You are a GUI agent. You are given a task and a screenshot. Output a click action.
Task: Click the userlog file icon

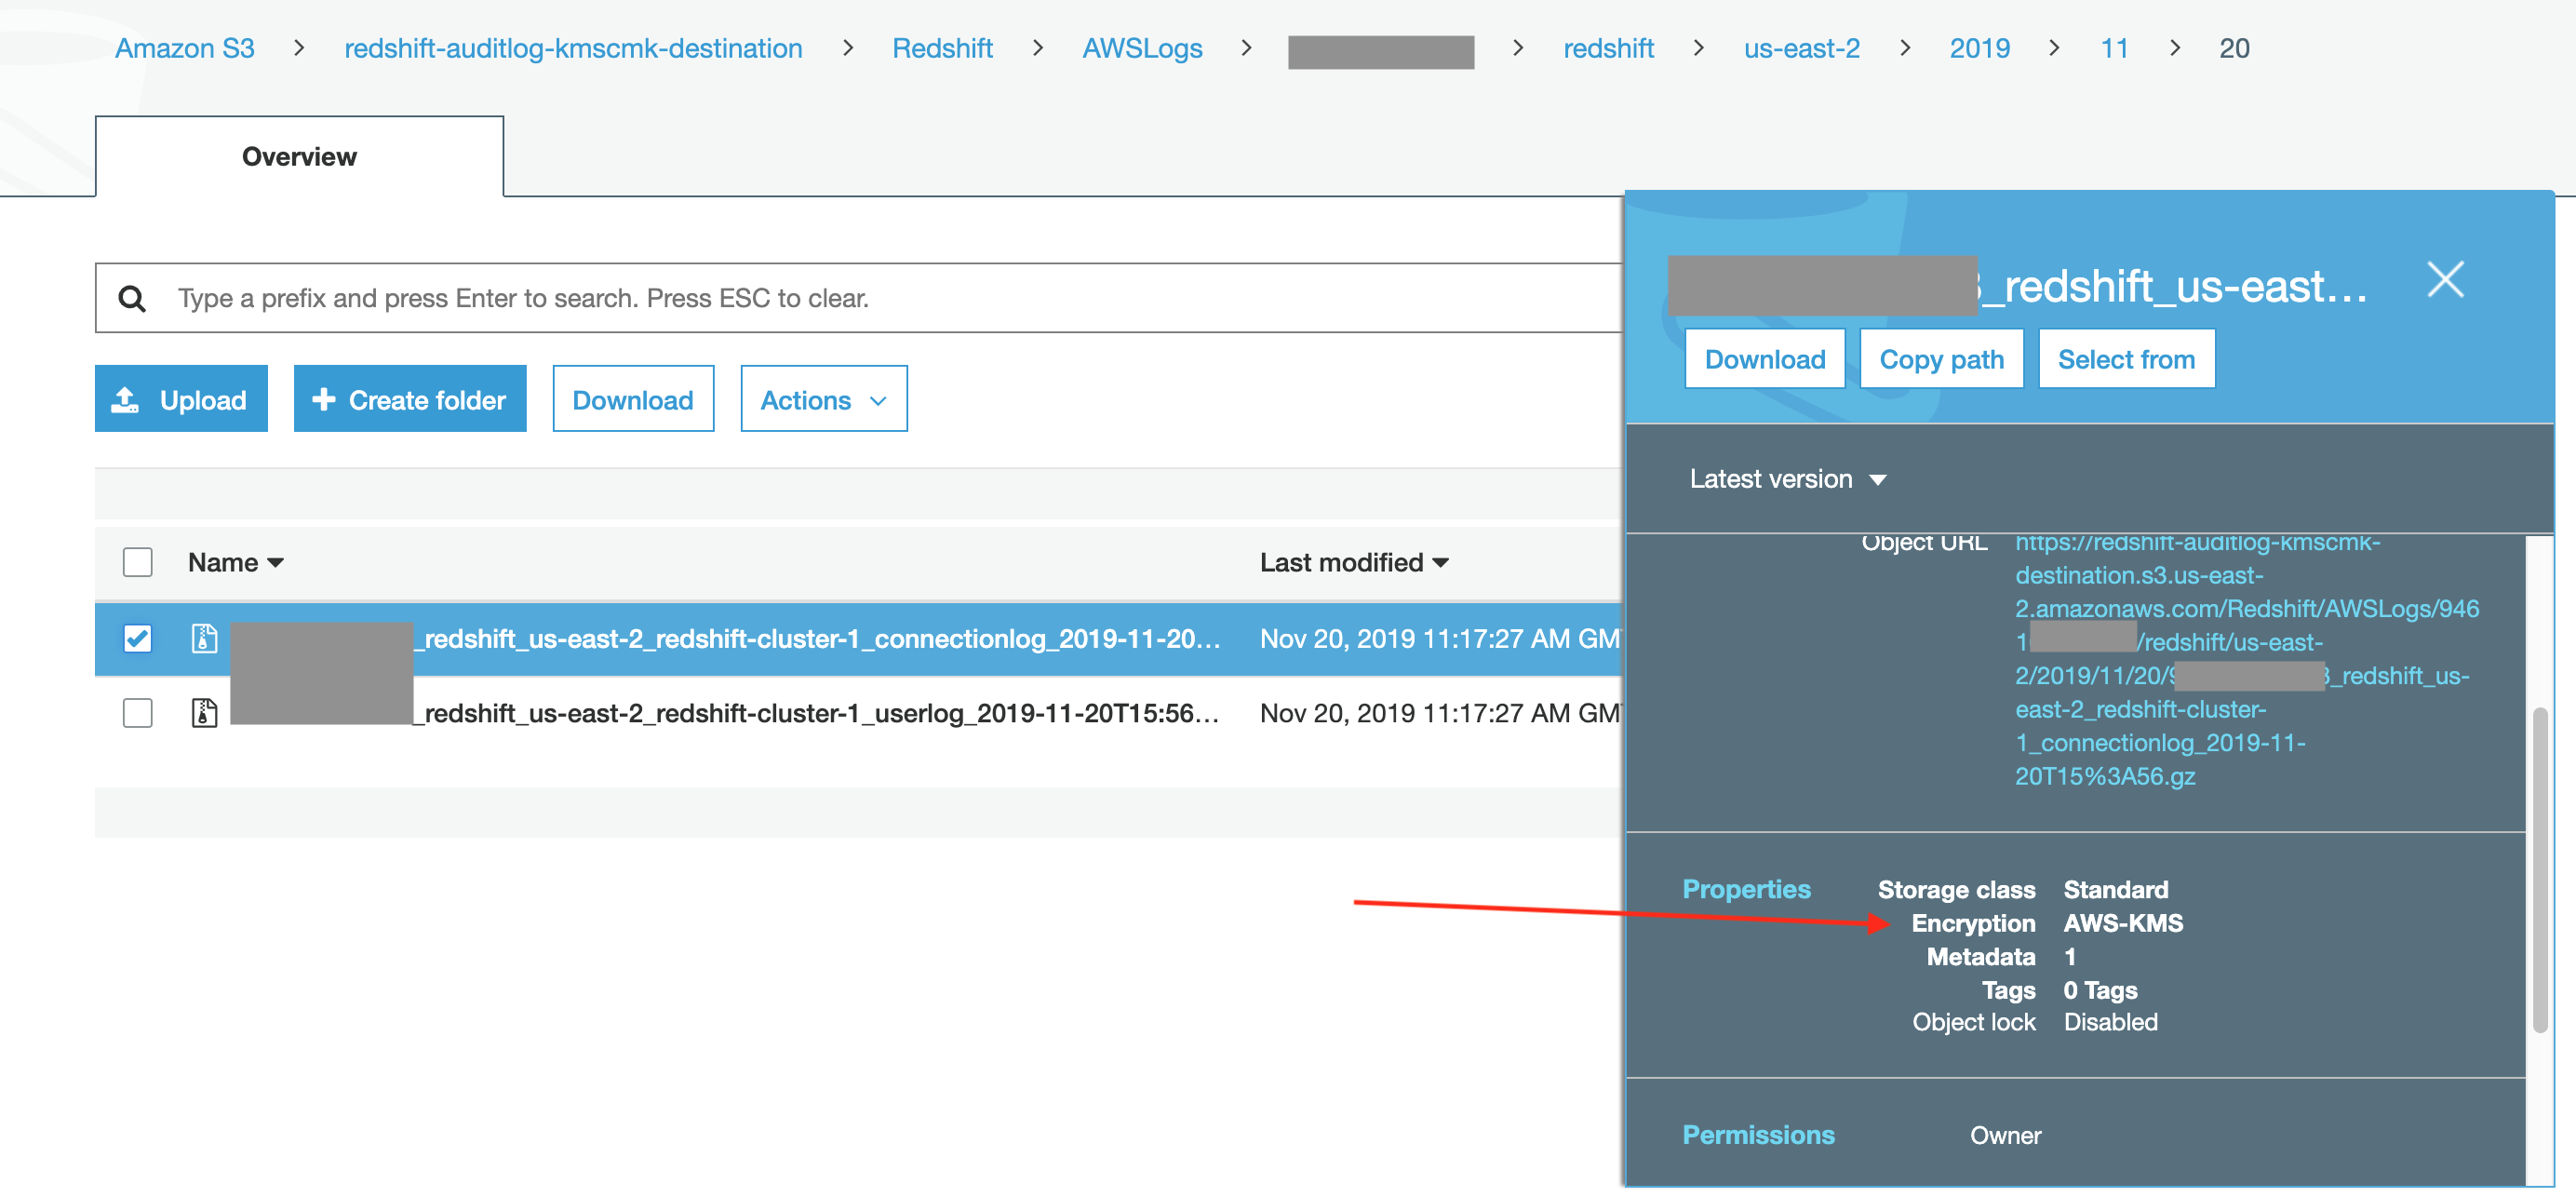(x=204, y=713)
